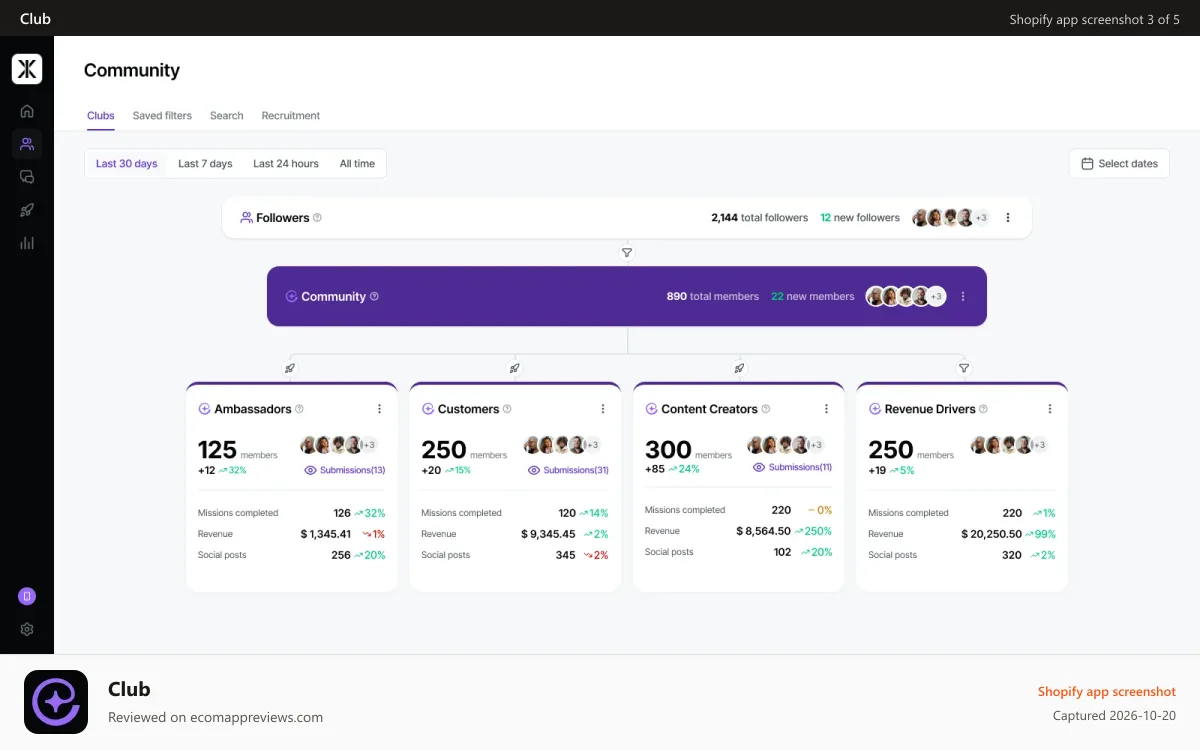Click the Ambassadors club icon

[204, 409]
